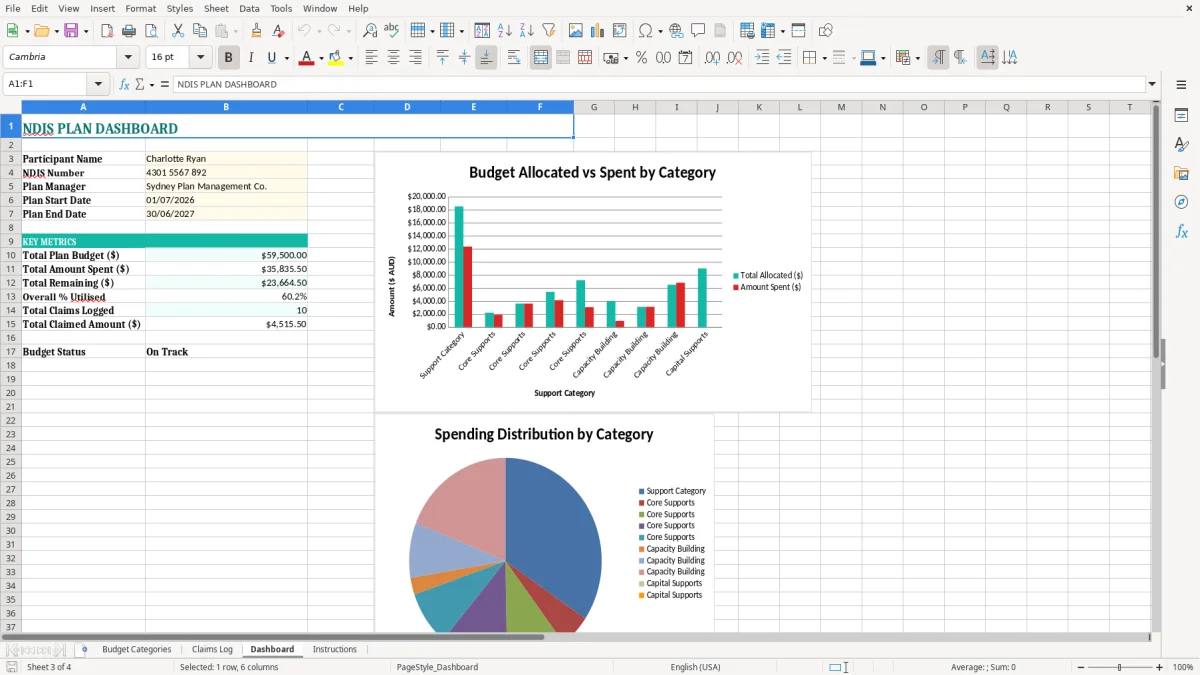Open the Font Name dropdown
The height and width of the screenshot is (675, 1200).
pos(128,58)
